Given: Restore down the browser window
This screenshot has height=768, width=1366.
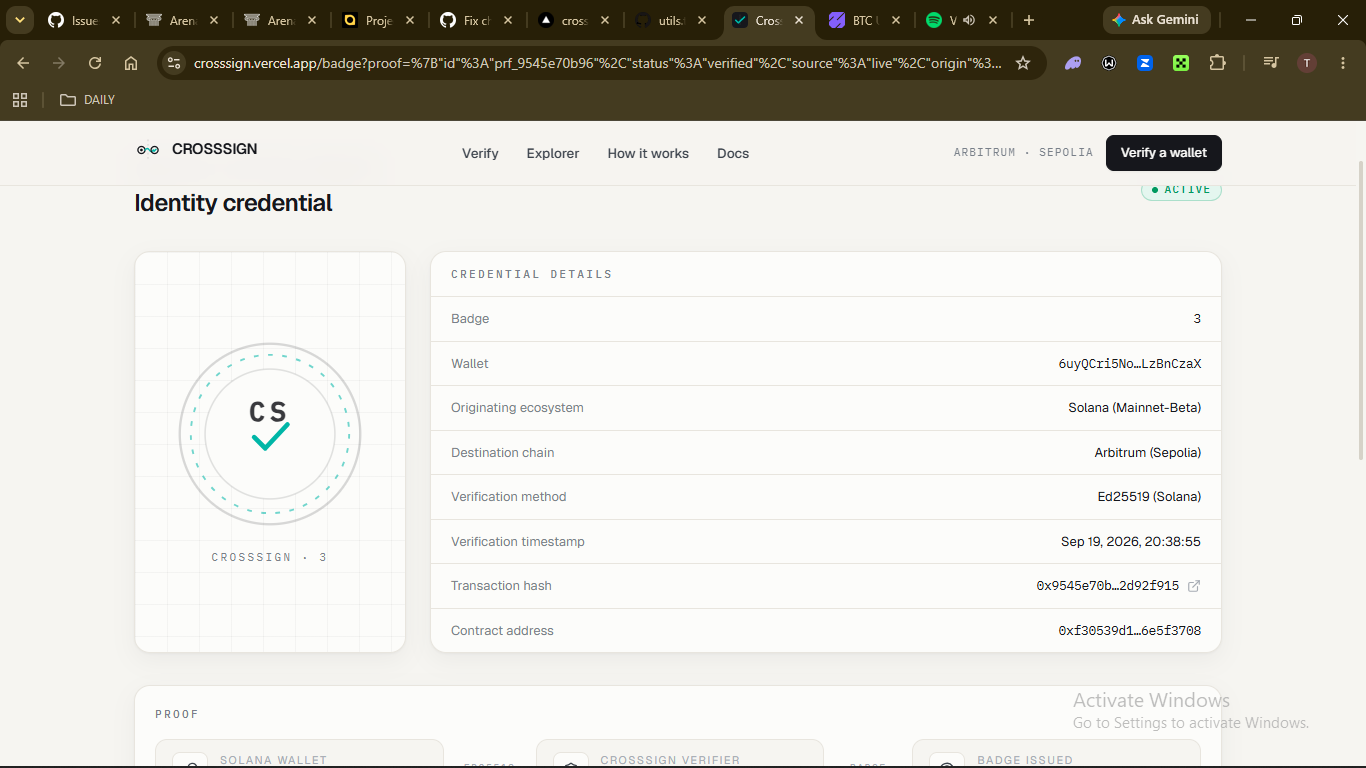Looking at the screenshot, I should [x=1297, y=20].
